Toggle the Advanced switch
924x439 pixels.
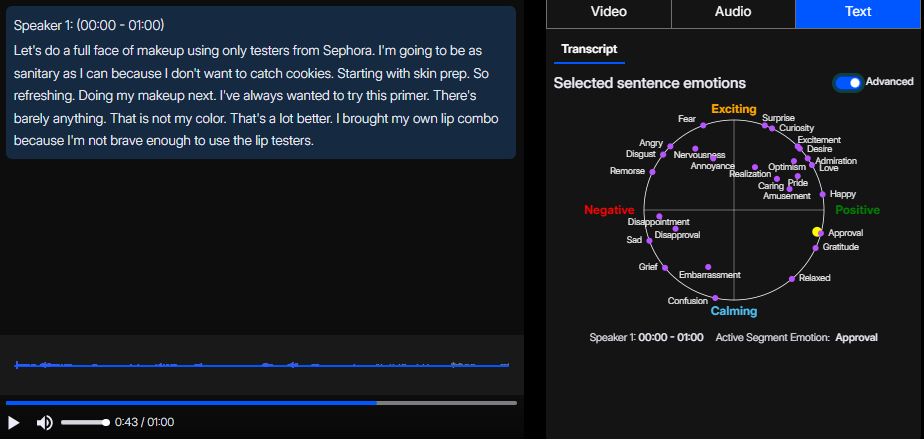point(848,83)
